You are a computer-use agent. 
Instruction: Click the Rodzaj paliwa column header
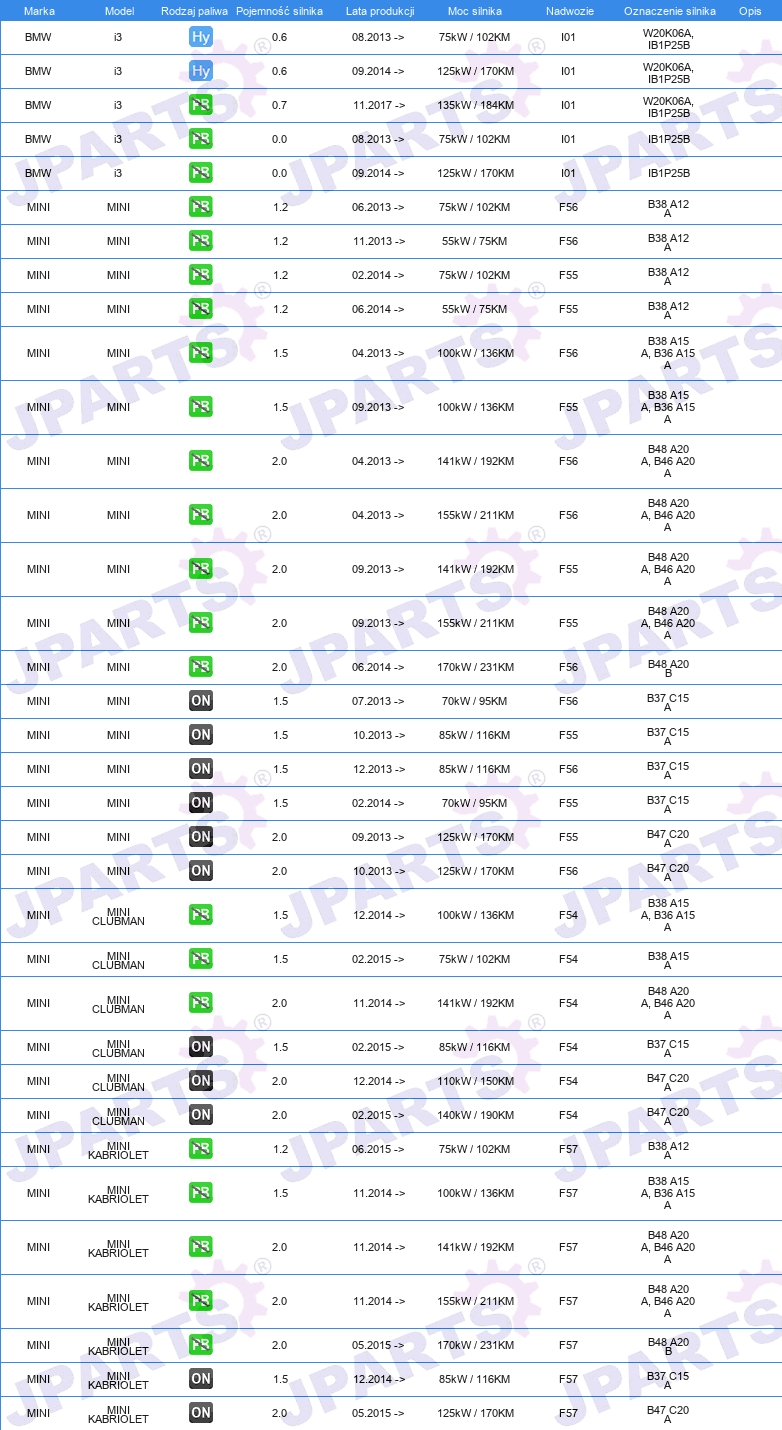pos(195,11)
